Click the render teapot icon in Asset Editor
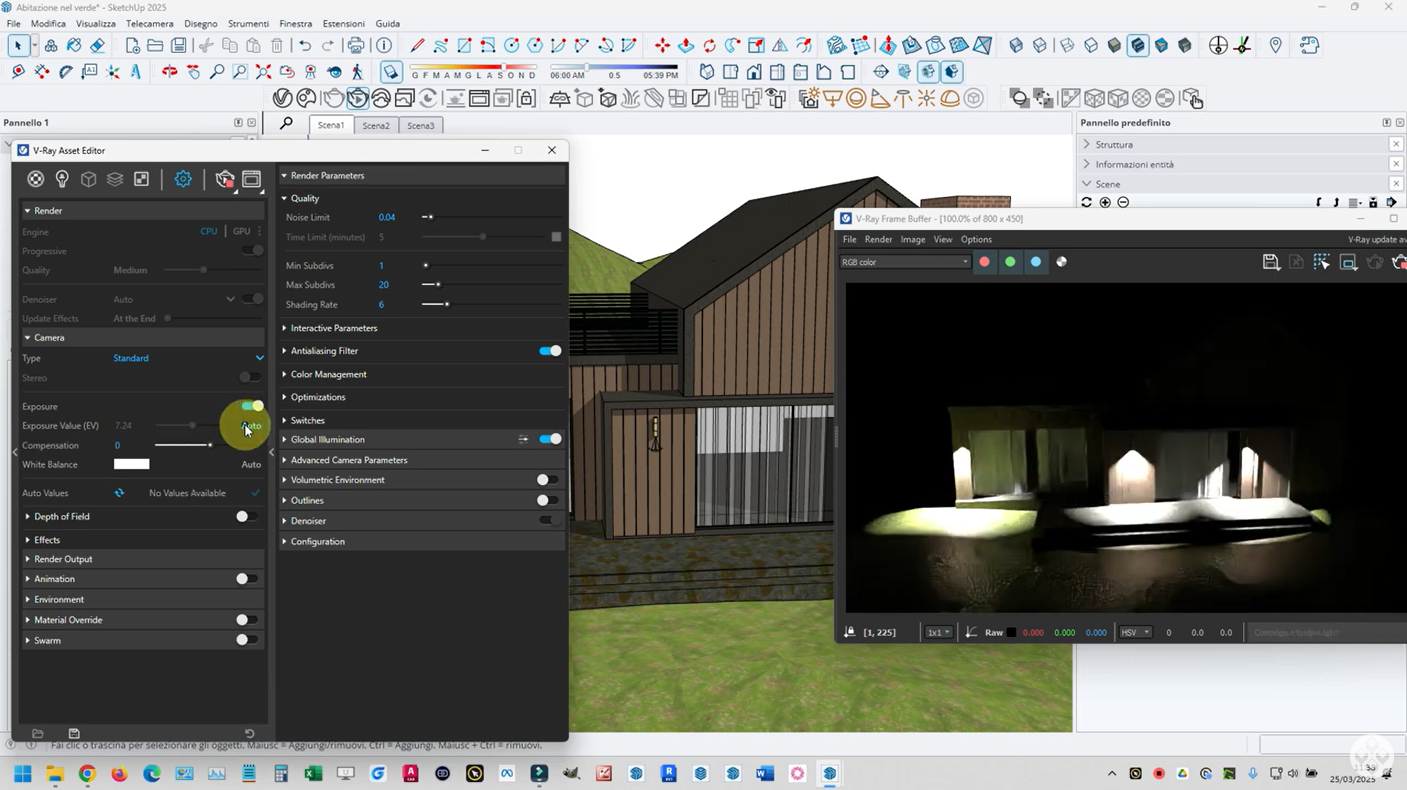Viewport: 1407px width, 790px height. click(225, 179)
